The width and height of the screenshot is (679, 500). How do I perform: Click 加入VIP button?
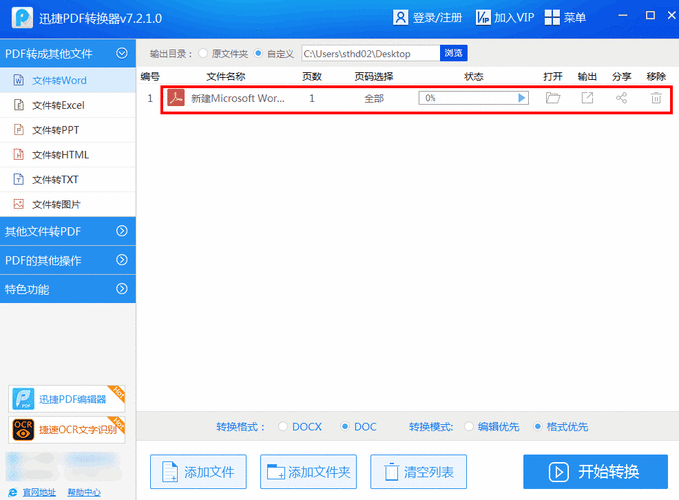(x=504, y=18)
